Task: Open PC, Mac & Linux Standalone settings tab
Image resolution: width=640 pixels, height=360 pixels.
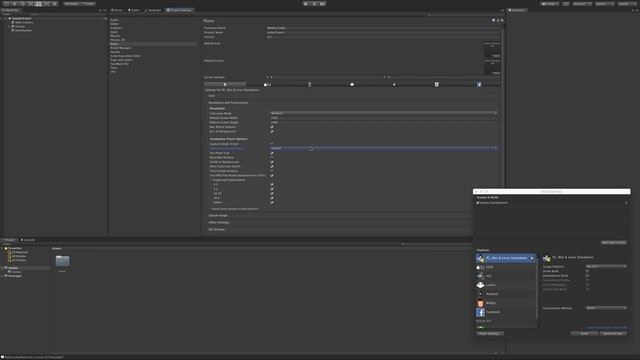Action: [x=225, y=84]
